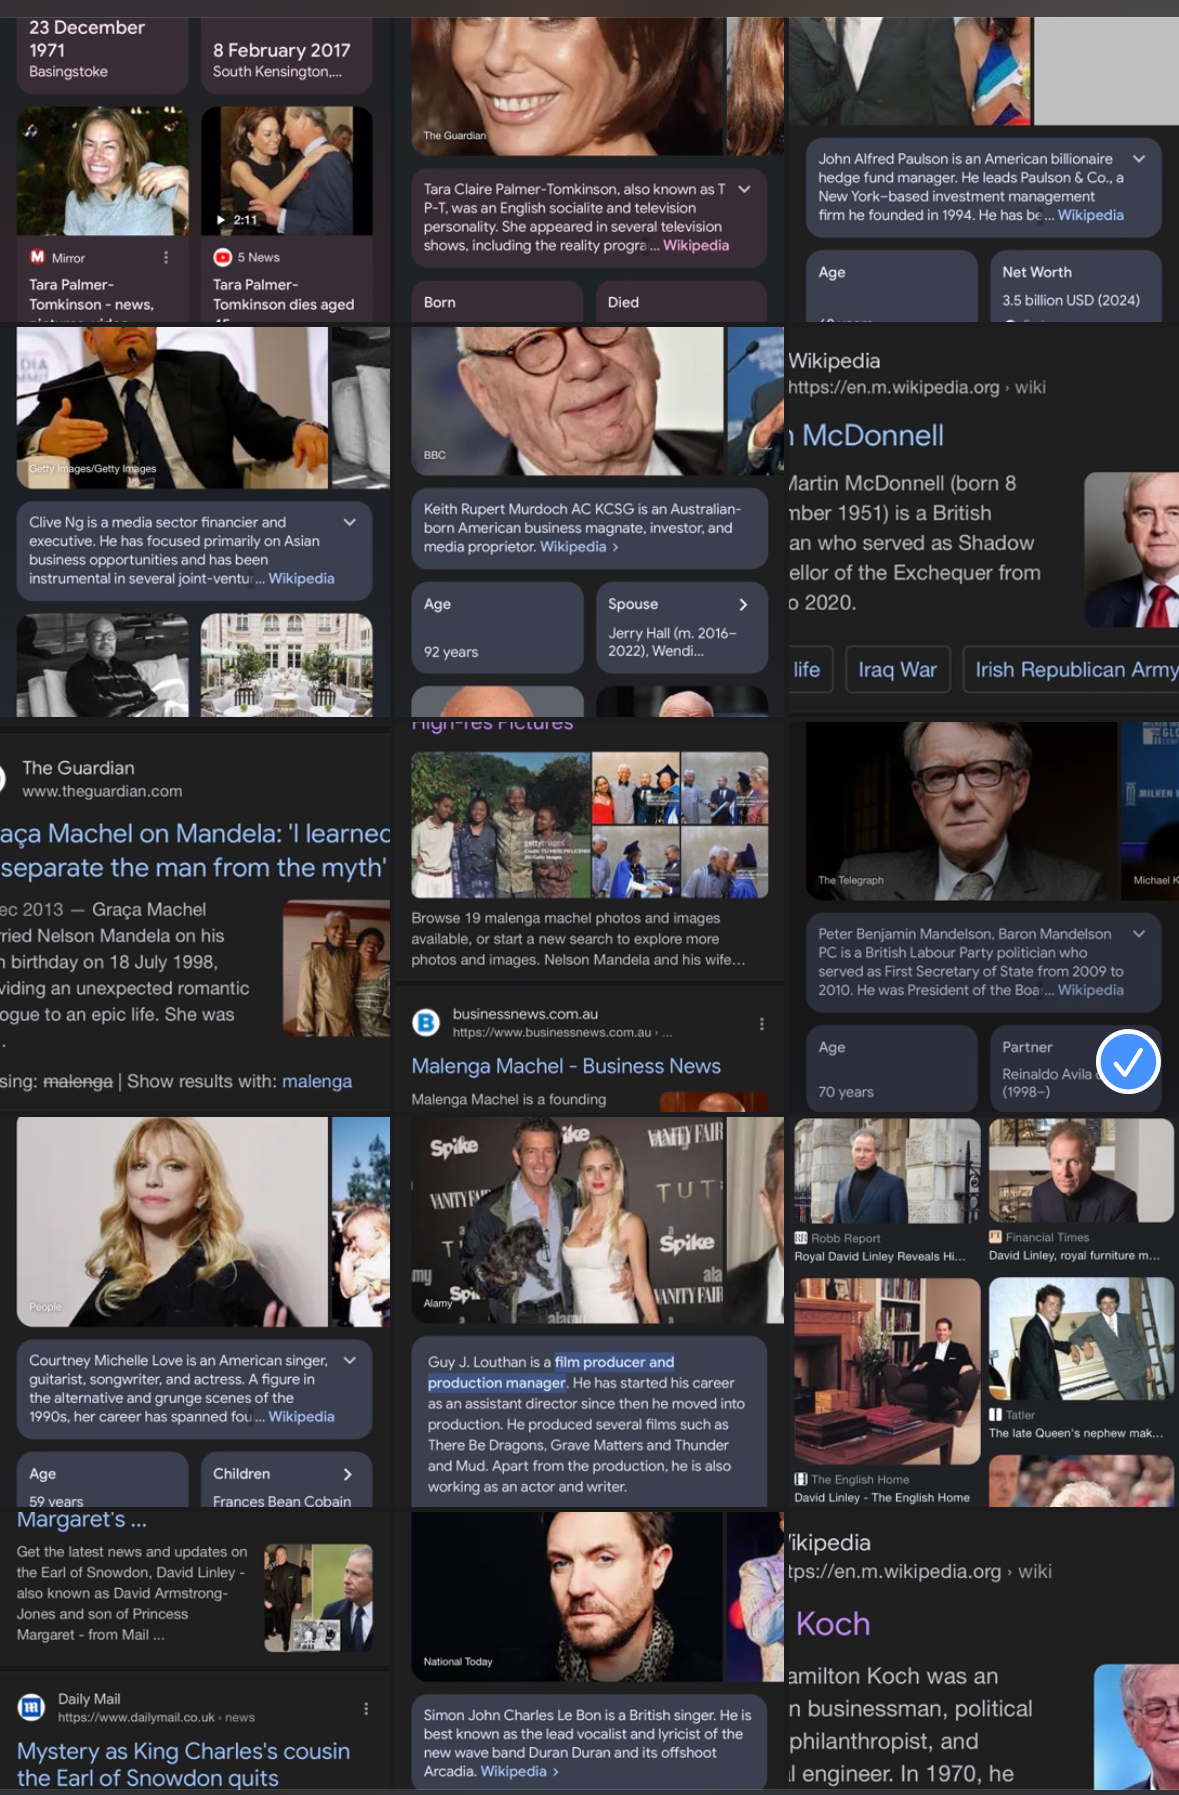Open the Malenga Machel - Business News result

566,1066
